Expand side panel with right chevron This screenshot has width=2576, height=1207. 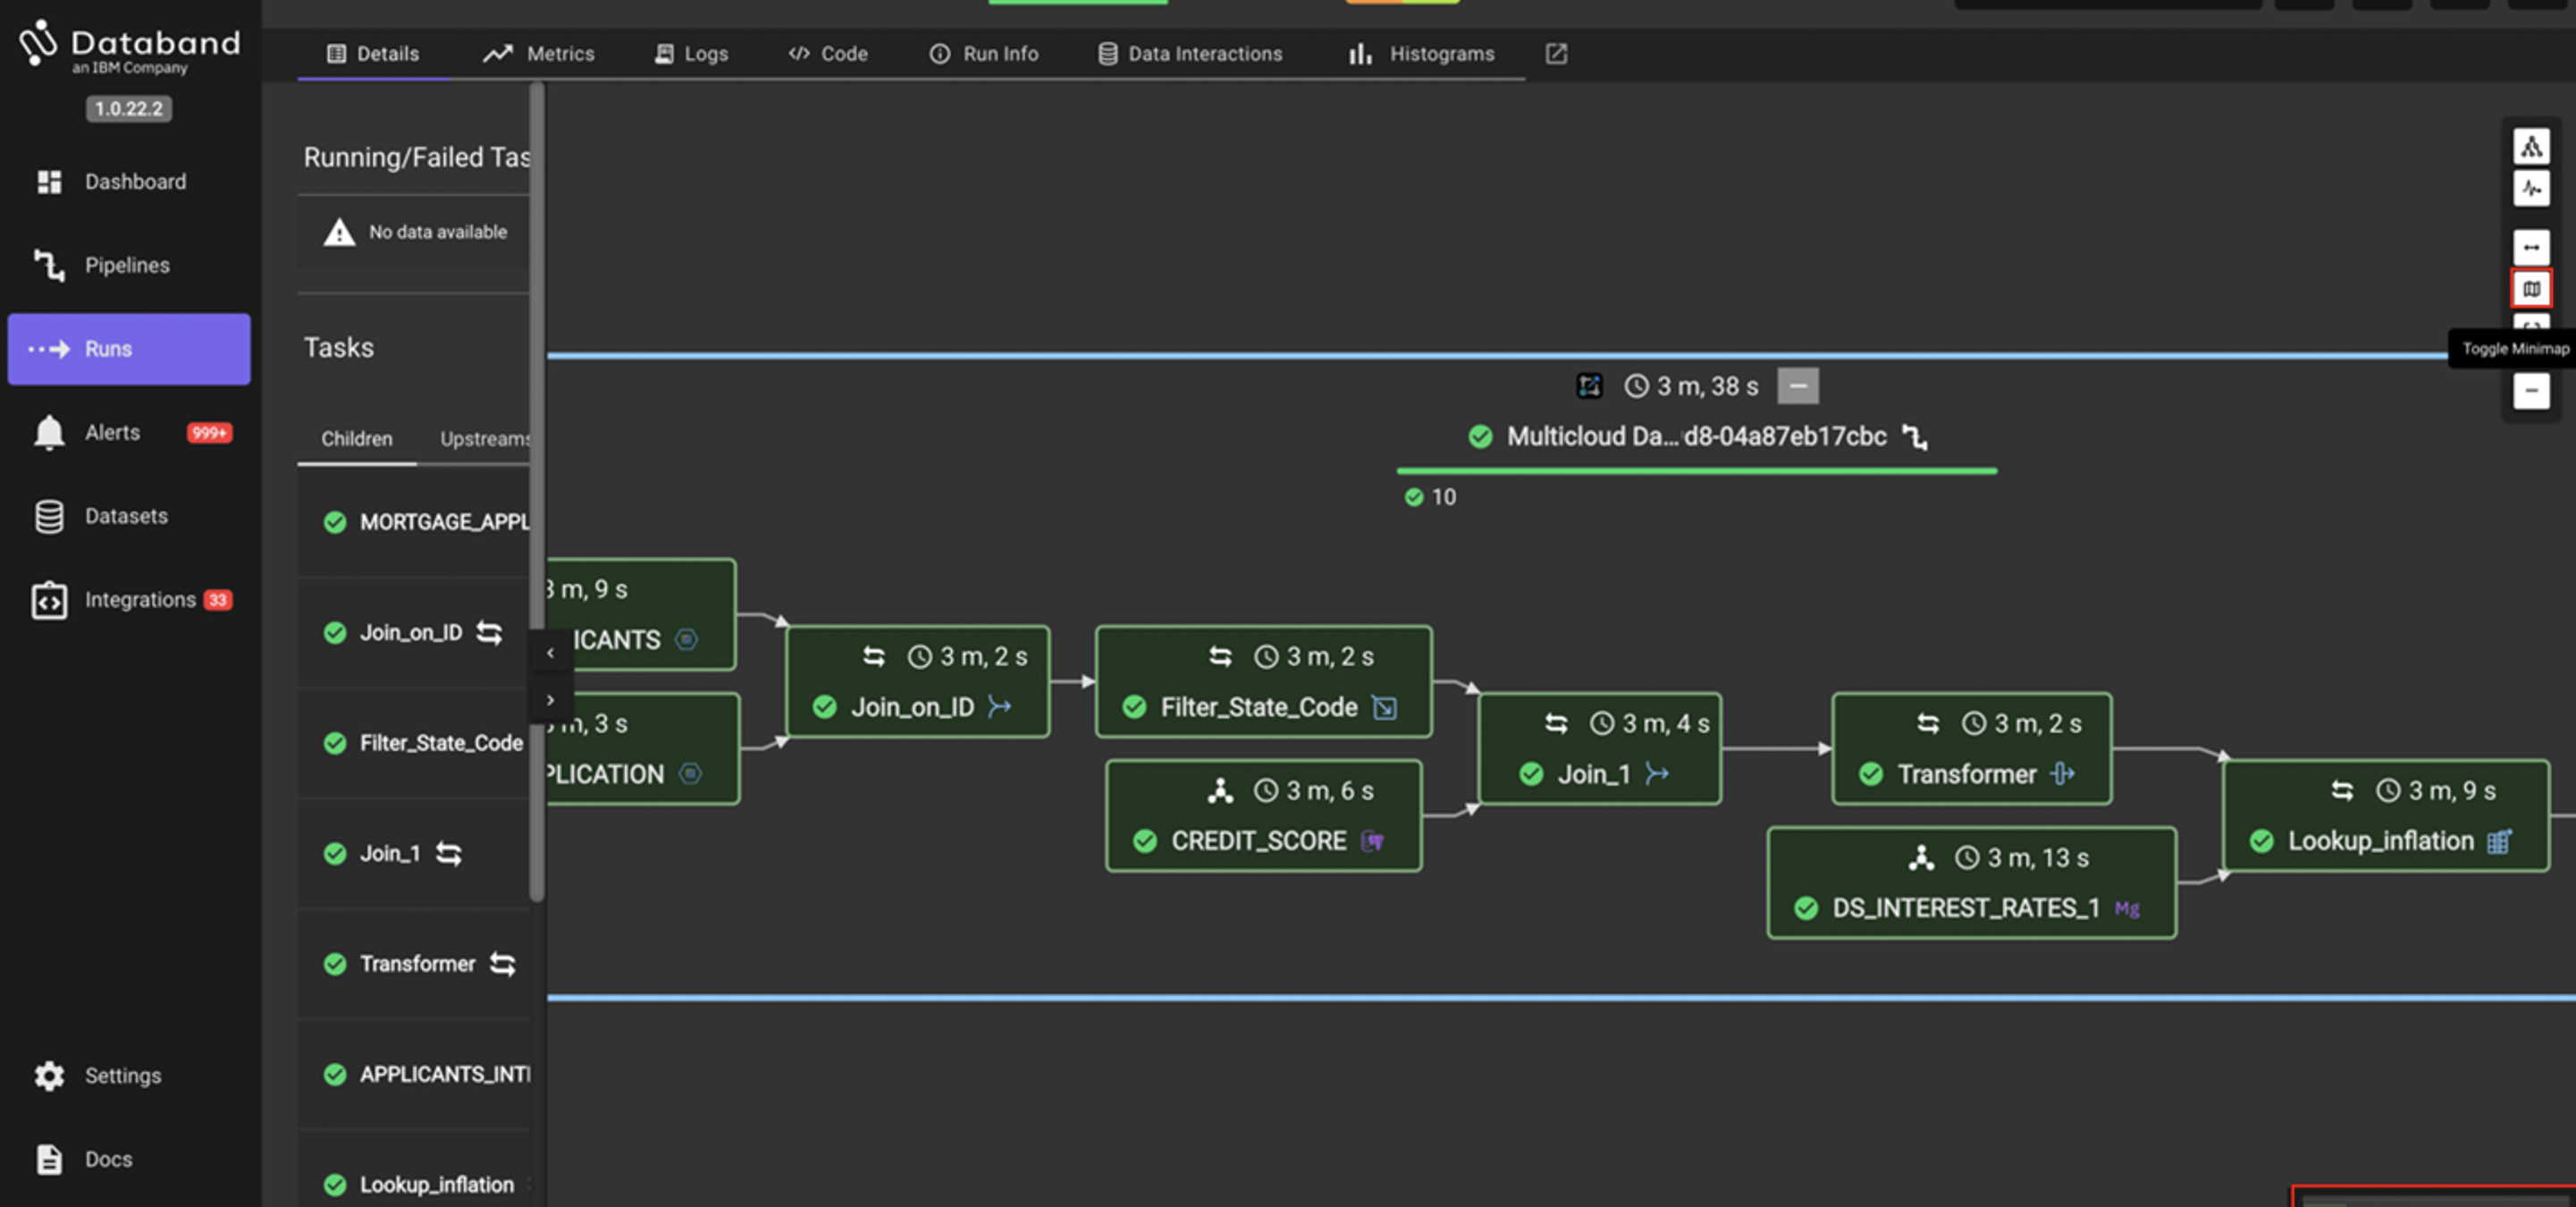[550, 700]
